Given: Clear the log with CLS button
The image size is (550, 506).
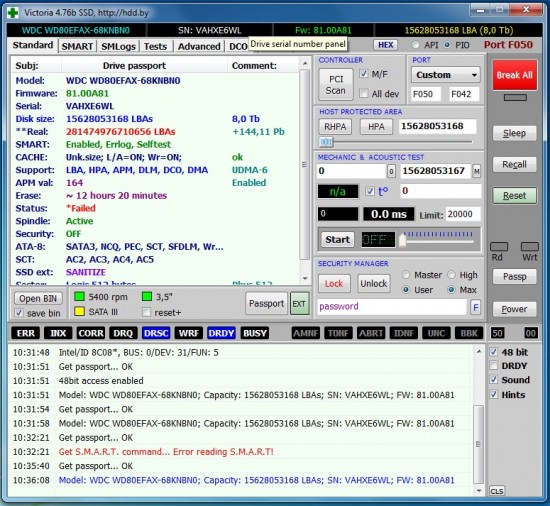Looking at the screenshot, I should [496, 491].
